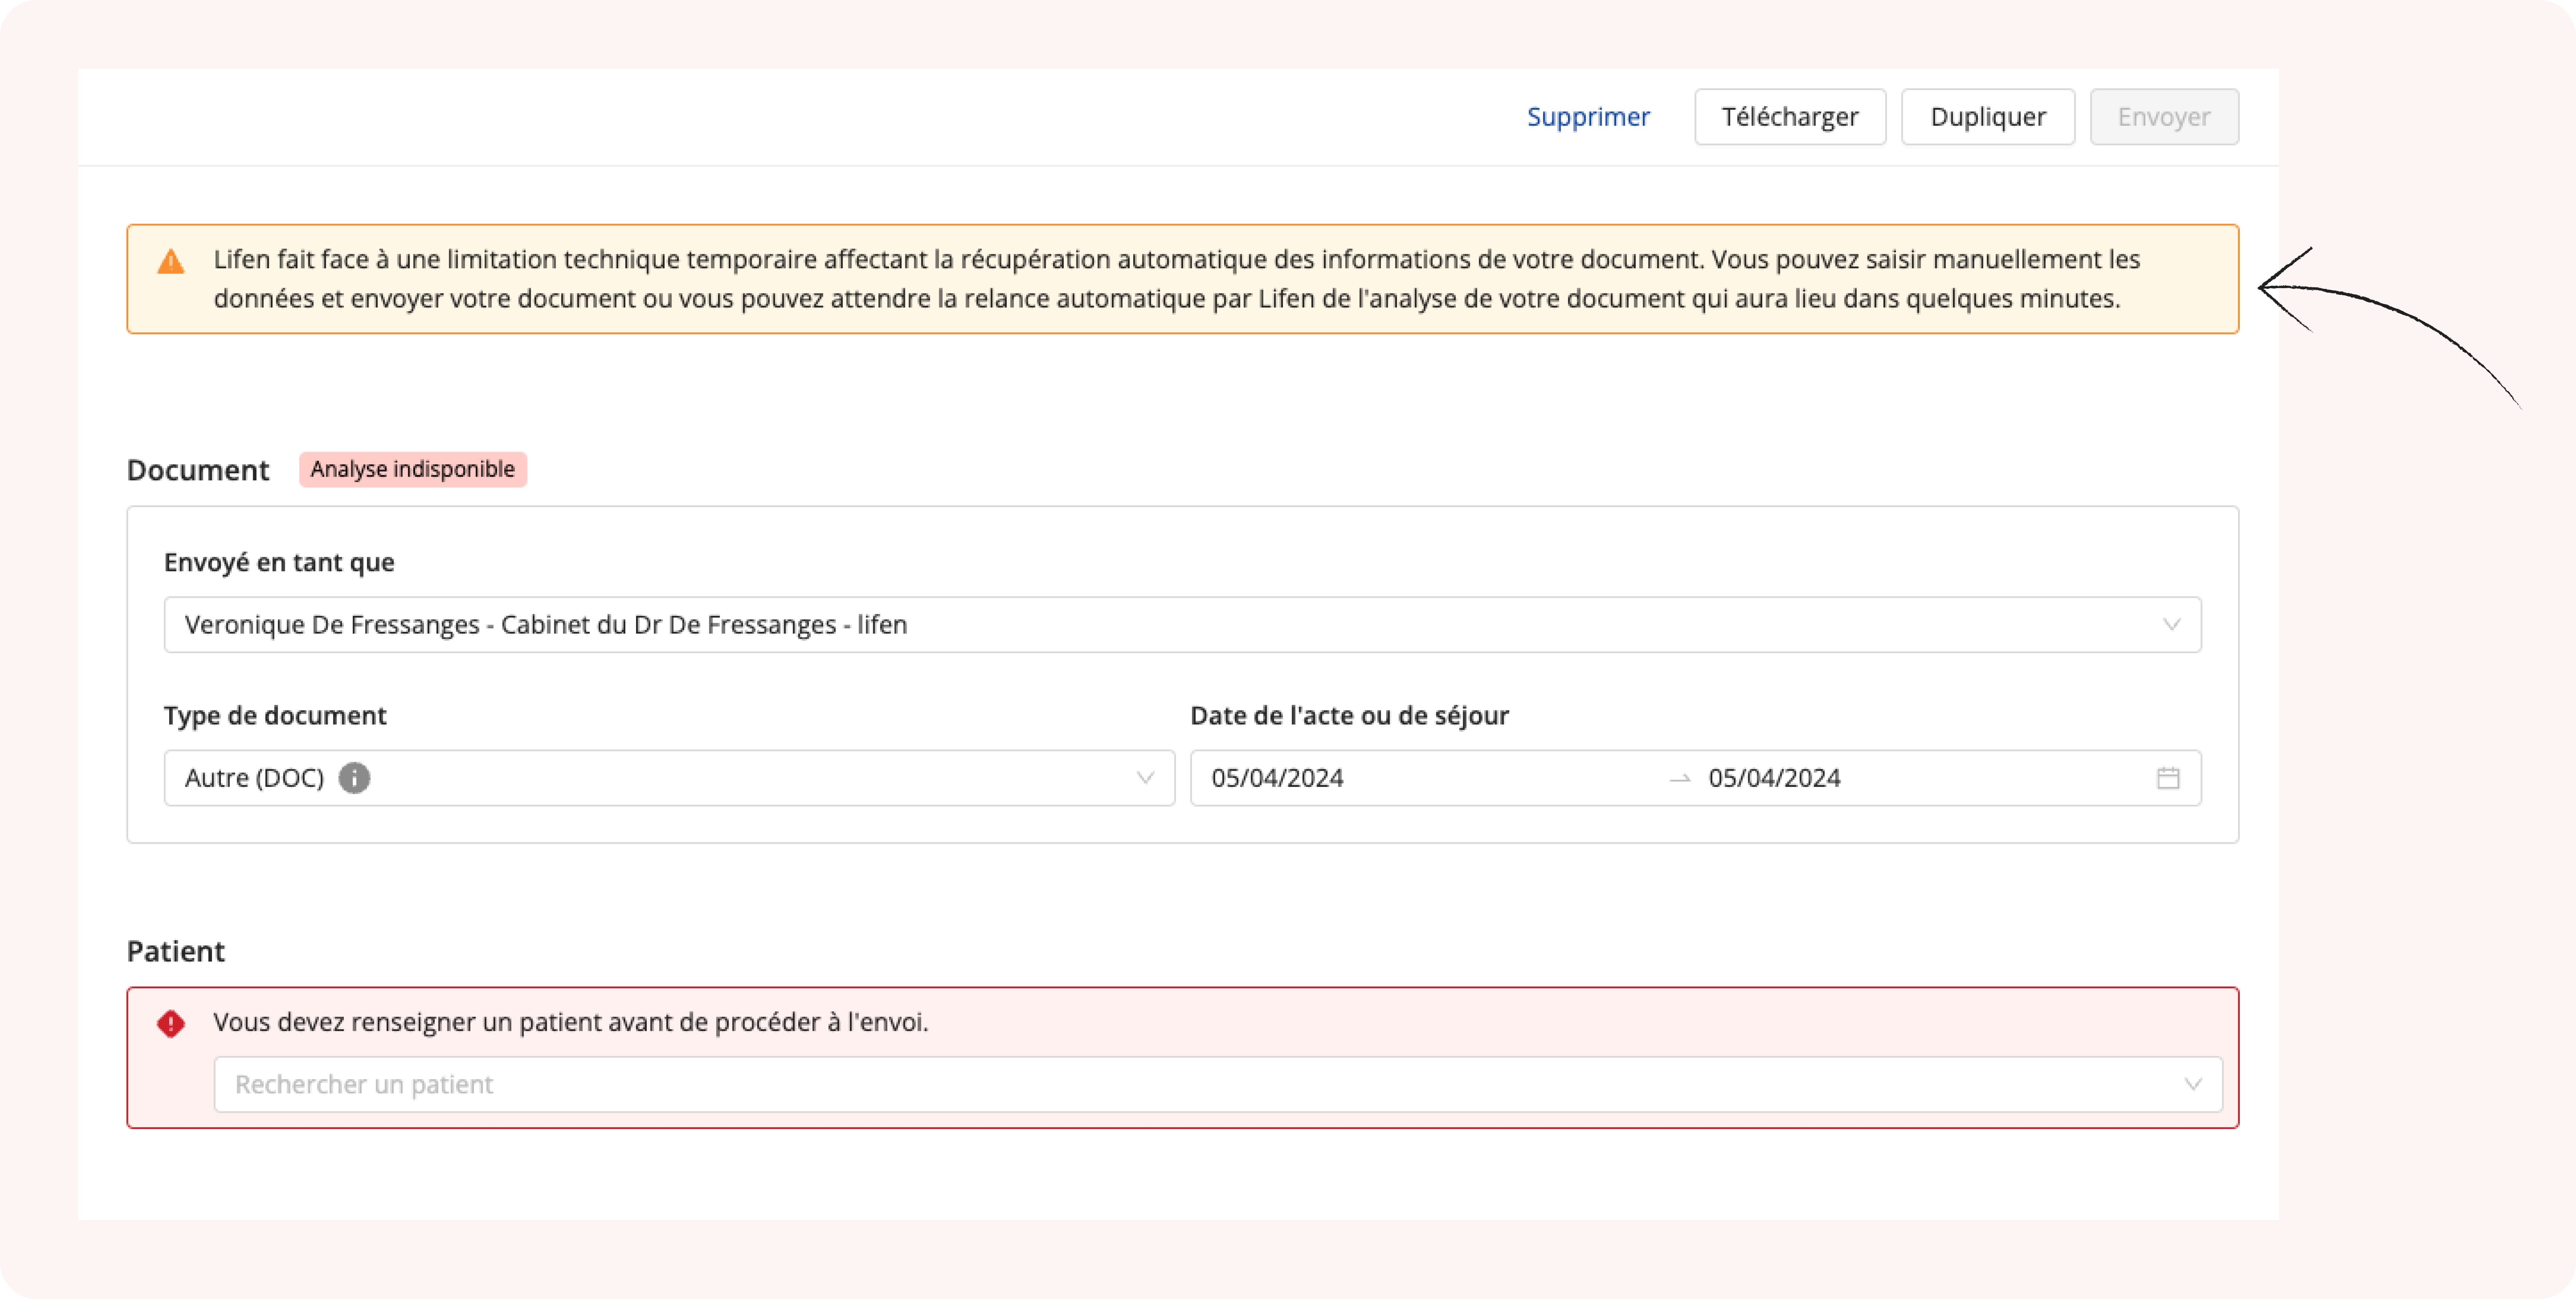2576x1299 pixels.
Task: Click the orange warning triangle icon
Action: [x=171, y=262]
